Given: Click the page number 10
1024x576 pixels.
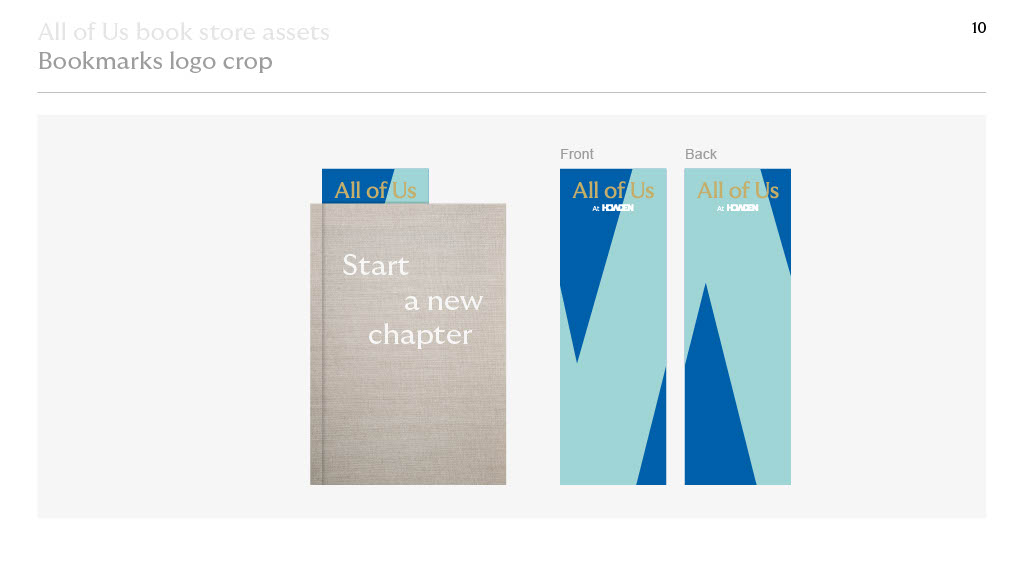Looking at the screenshot, I should [x=978, y=27].
